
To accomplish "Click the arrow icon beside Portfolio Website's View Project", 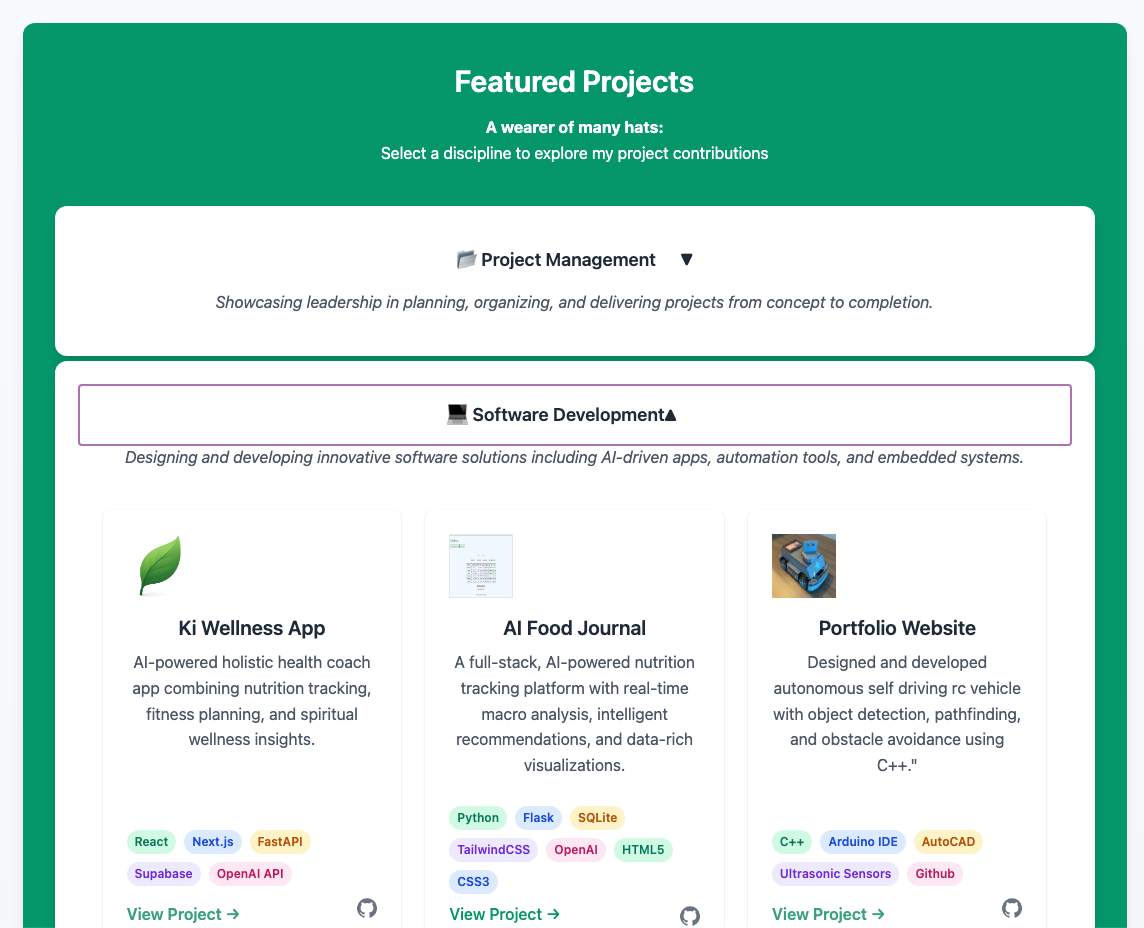I will [877, 914].
